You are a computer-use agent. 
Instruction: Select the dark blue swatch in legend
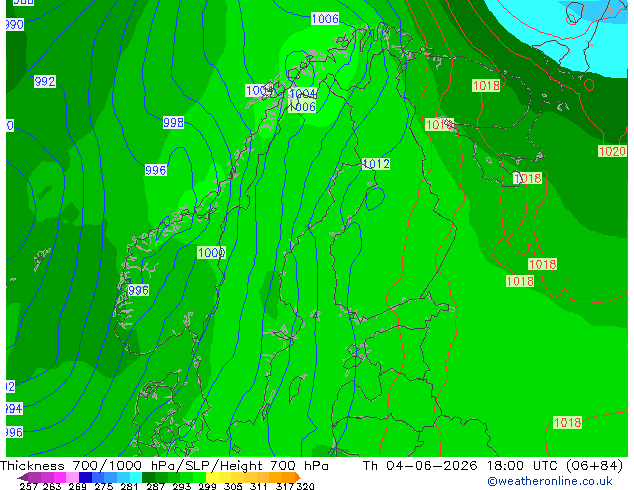pos(85,477)
